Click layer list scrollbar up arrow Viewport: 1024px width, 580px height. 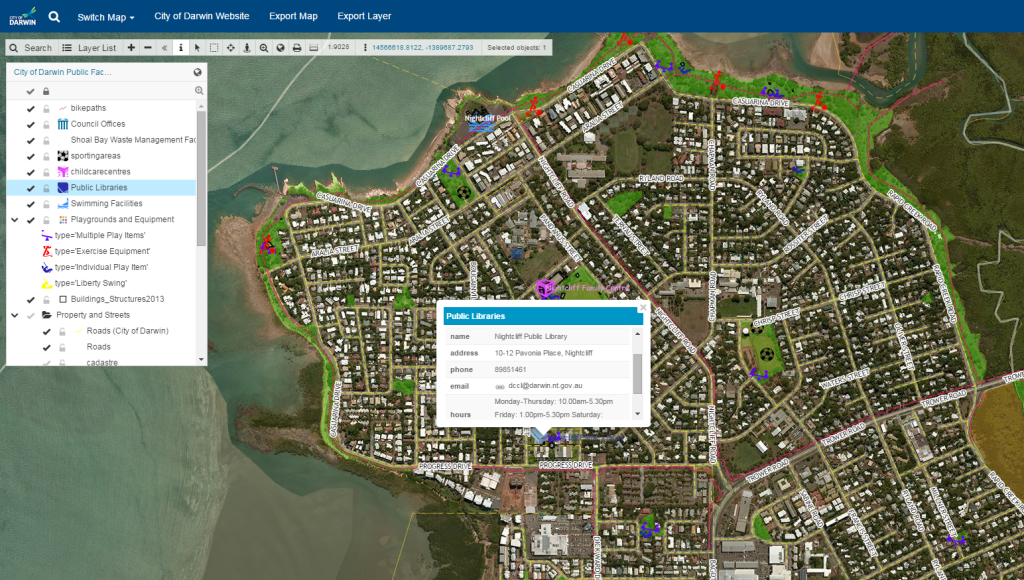pyautogui.click(x=201, y=106)
